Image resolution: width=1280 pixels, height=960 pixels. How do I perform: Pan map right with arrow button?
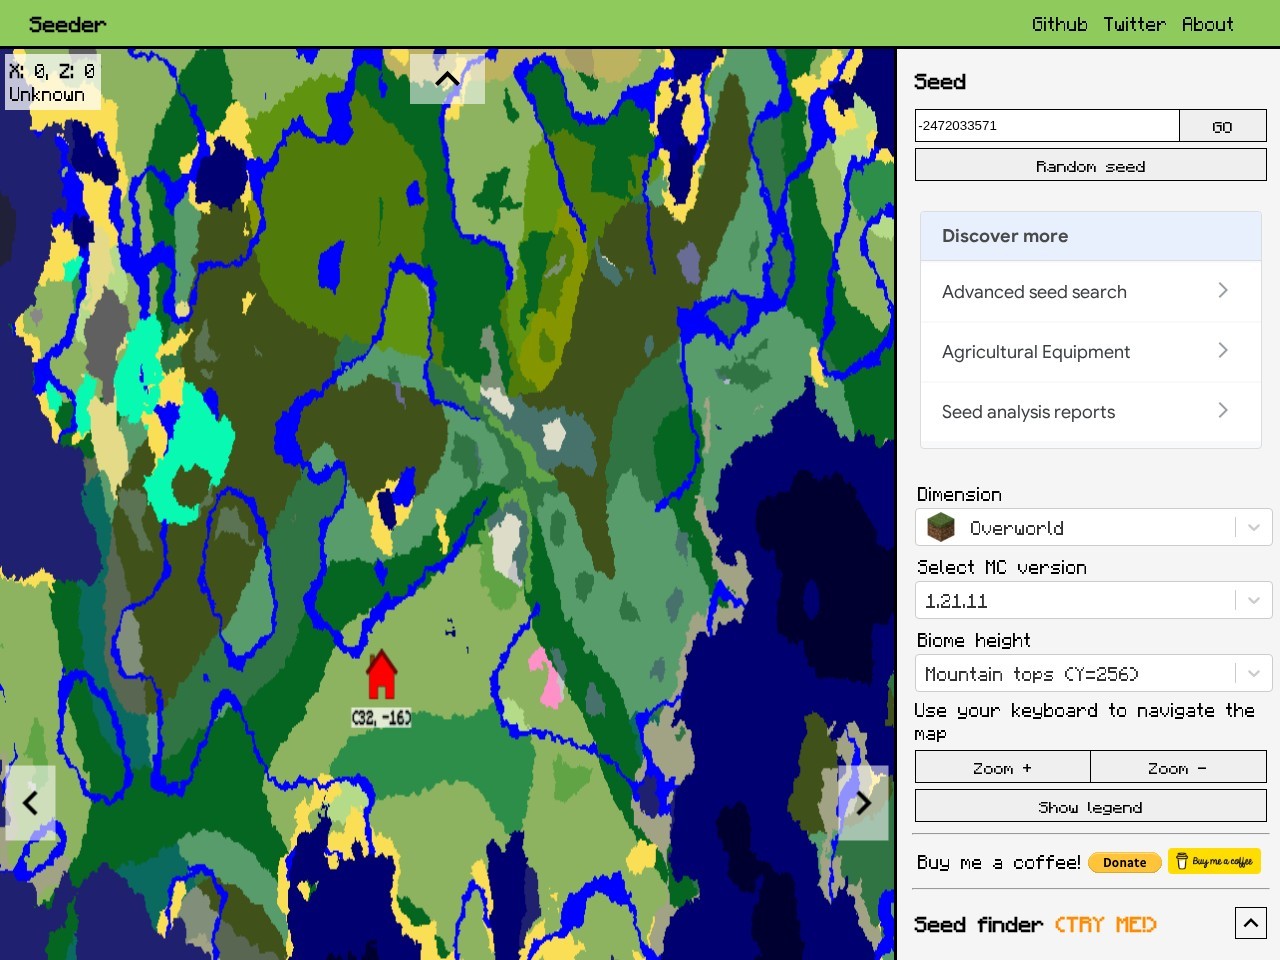(863, 803)
